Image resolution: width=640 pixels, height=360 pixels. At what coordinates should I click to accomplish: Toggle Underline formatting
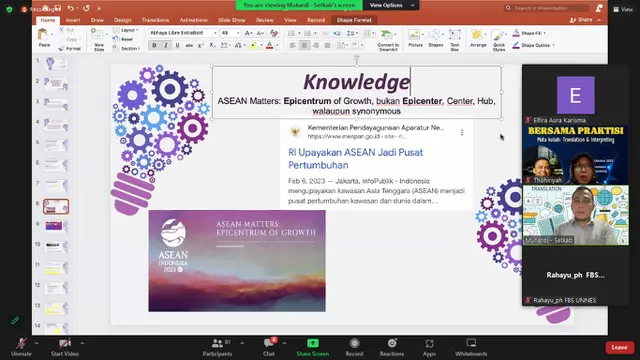tap(177, 45)
